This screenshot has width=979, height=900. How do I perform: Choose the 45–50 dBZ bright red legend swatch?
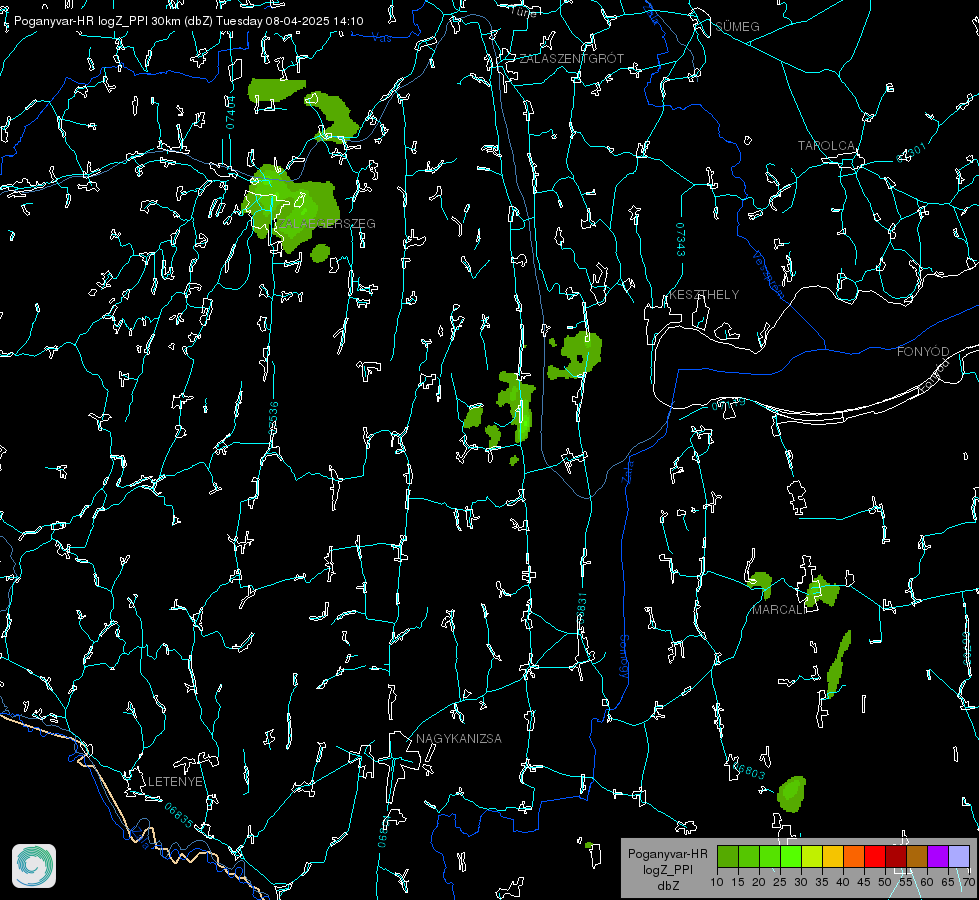click(x=875, y=857)
